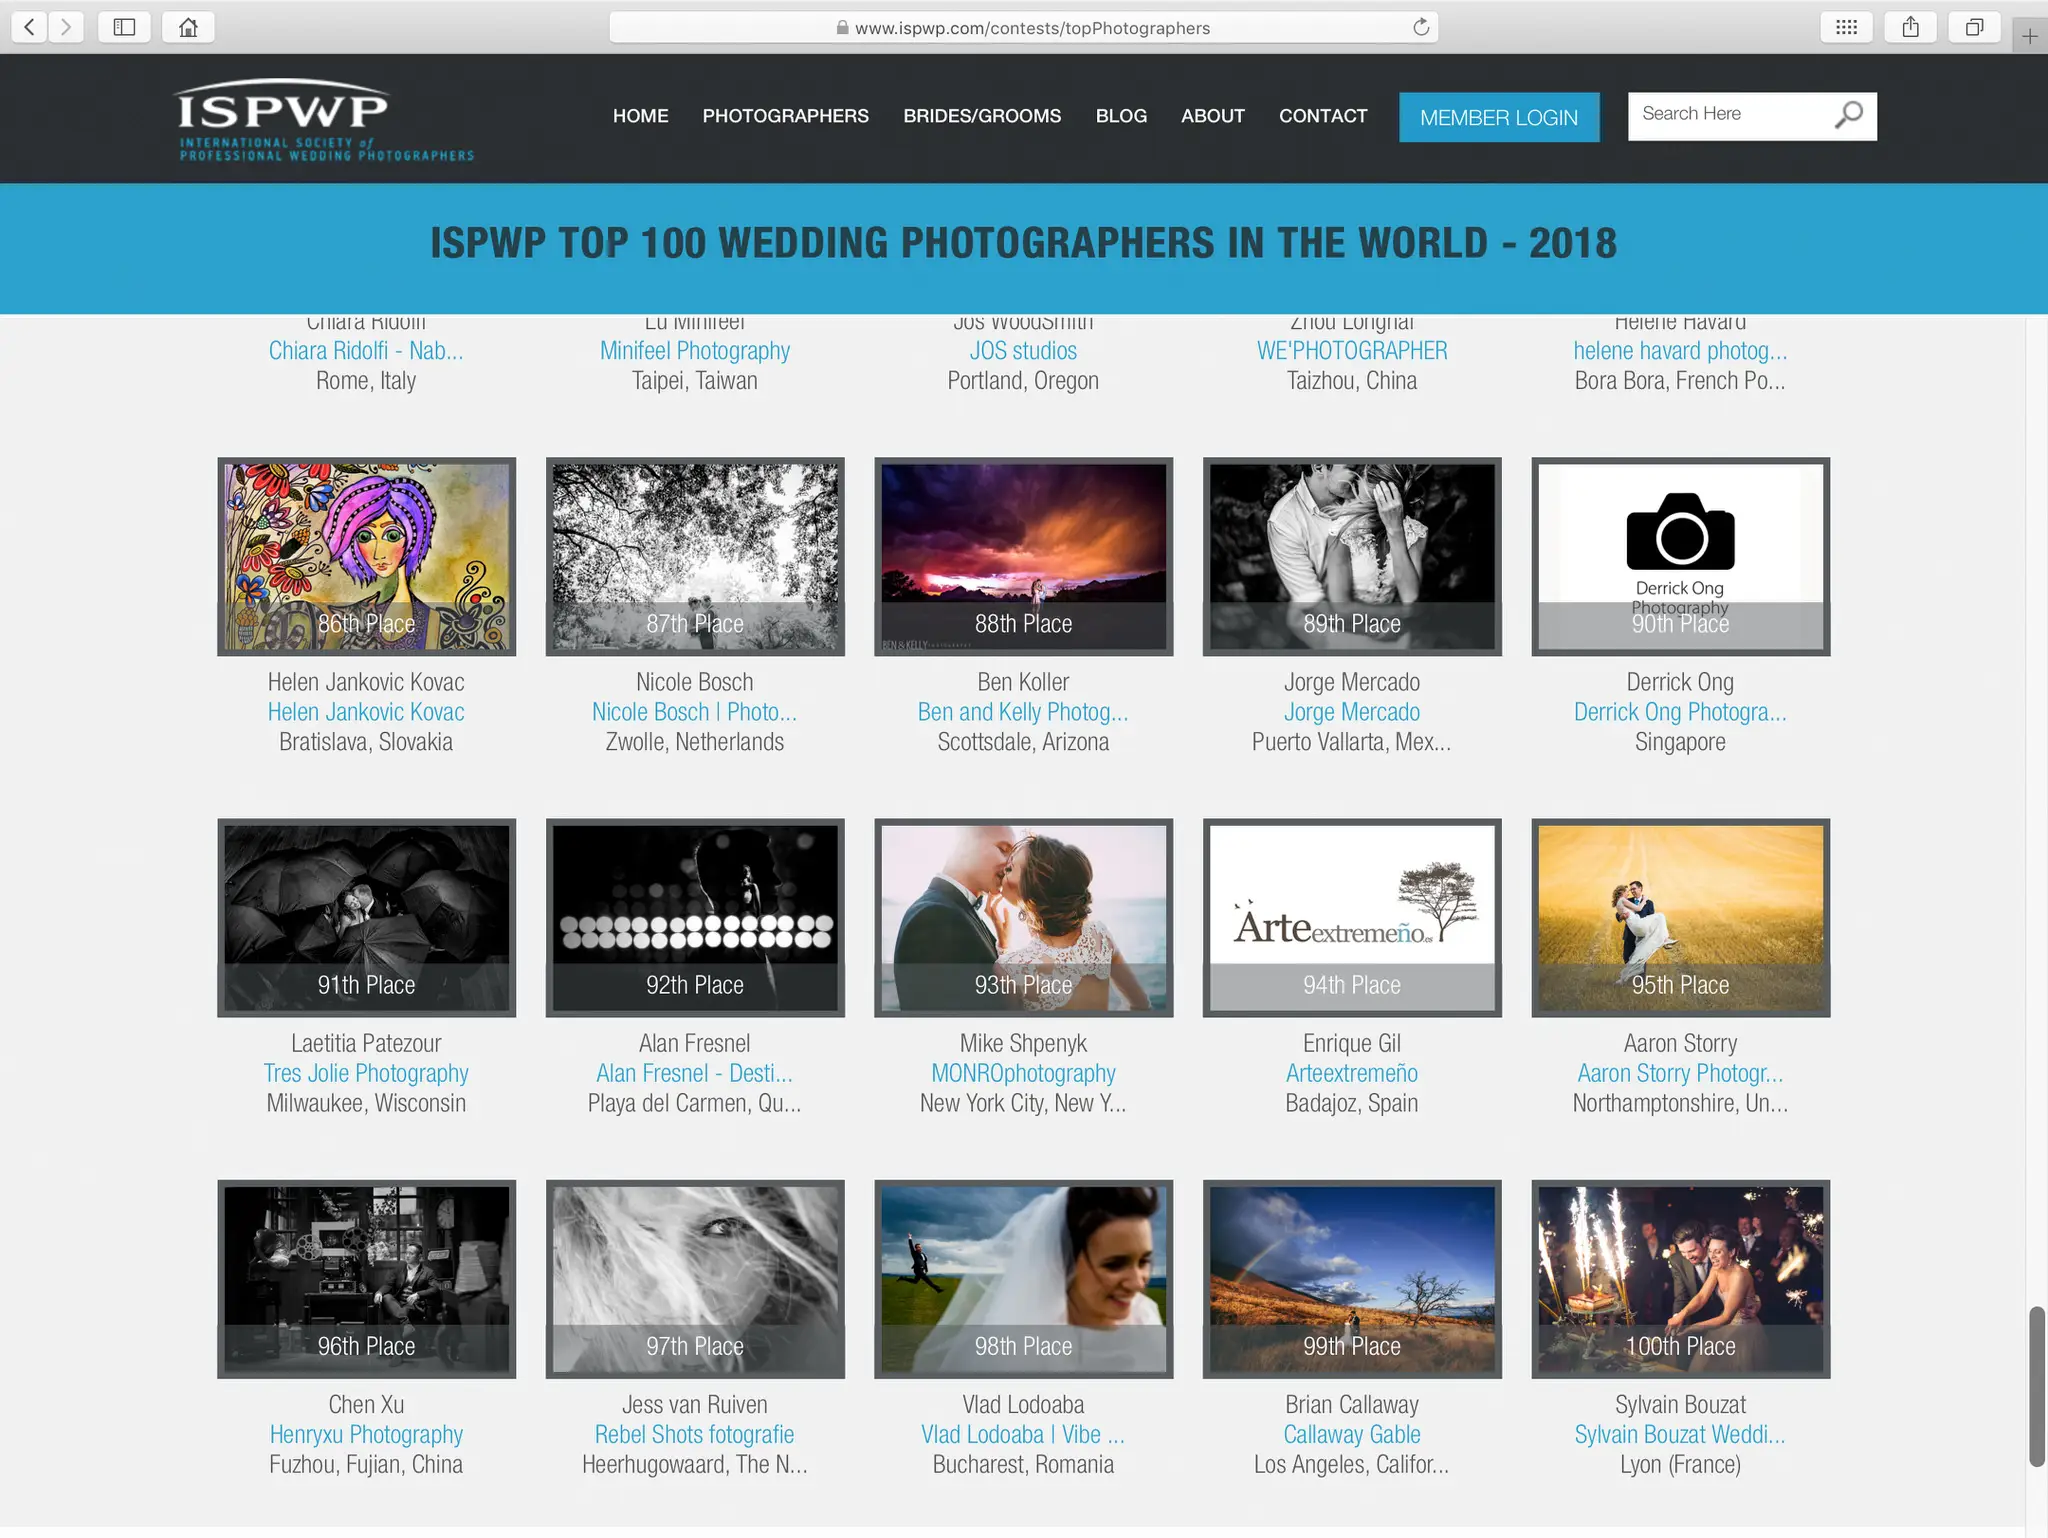Viewport: 2048px width, 1538px height.
Task: Open Rebel Shots fotografie link
Action: click(694, 1435)
